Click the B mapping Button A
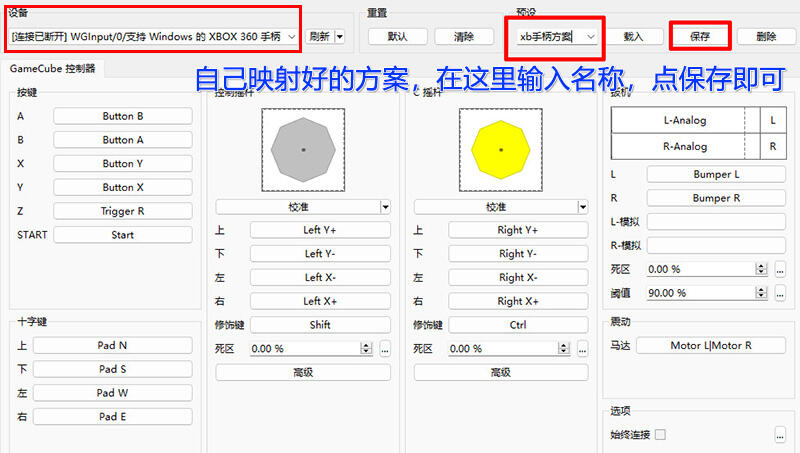 123,140
